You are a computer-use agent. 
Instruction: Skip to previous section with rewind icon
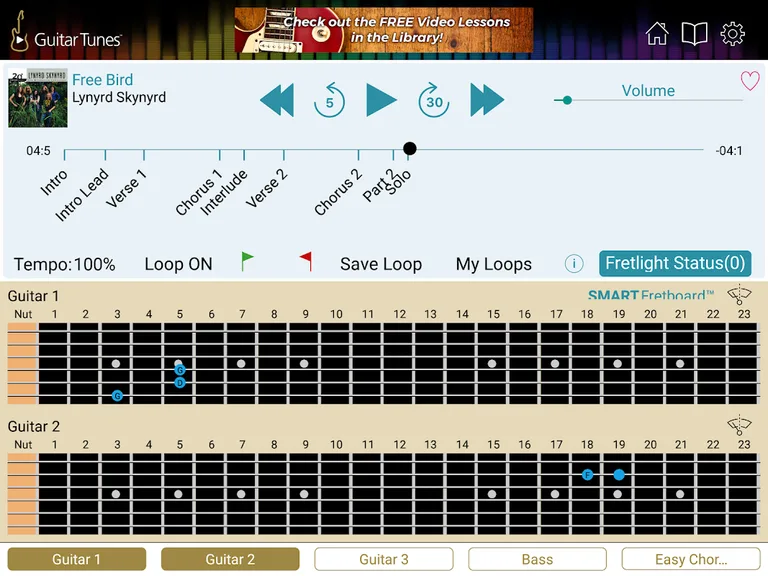[277, 100]
